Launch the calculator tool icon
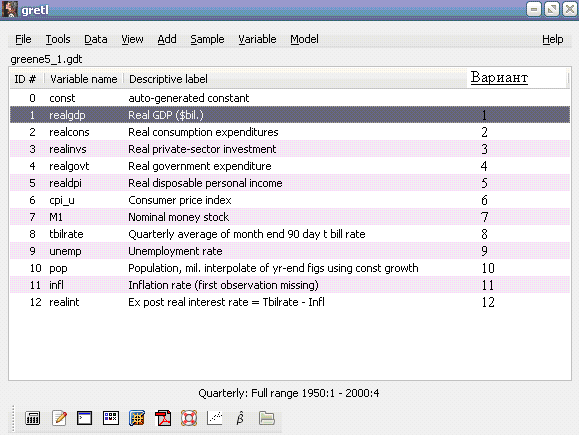Image resolution: width=579 pixels, height=435 pixels. (x=32, y=418)
